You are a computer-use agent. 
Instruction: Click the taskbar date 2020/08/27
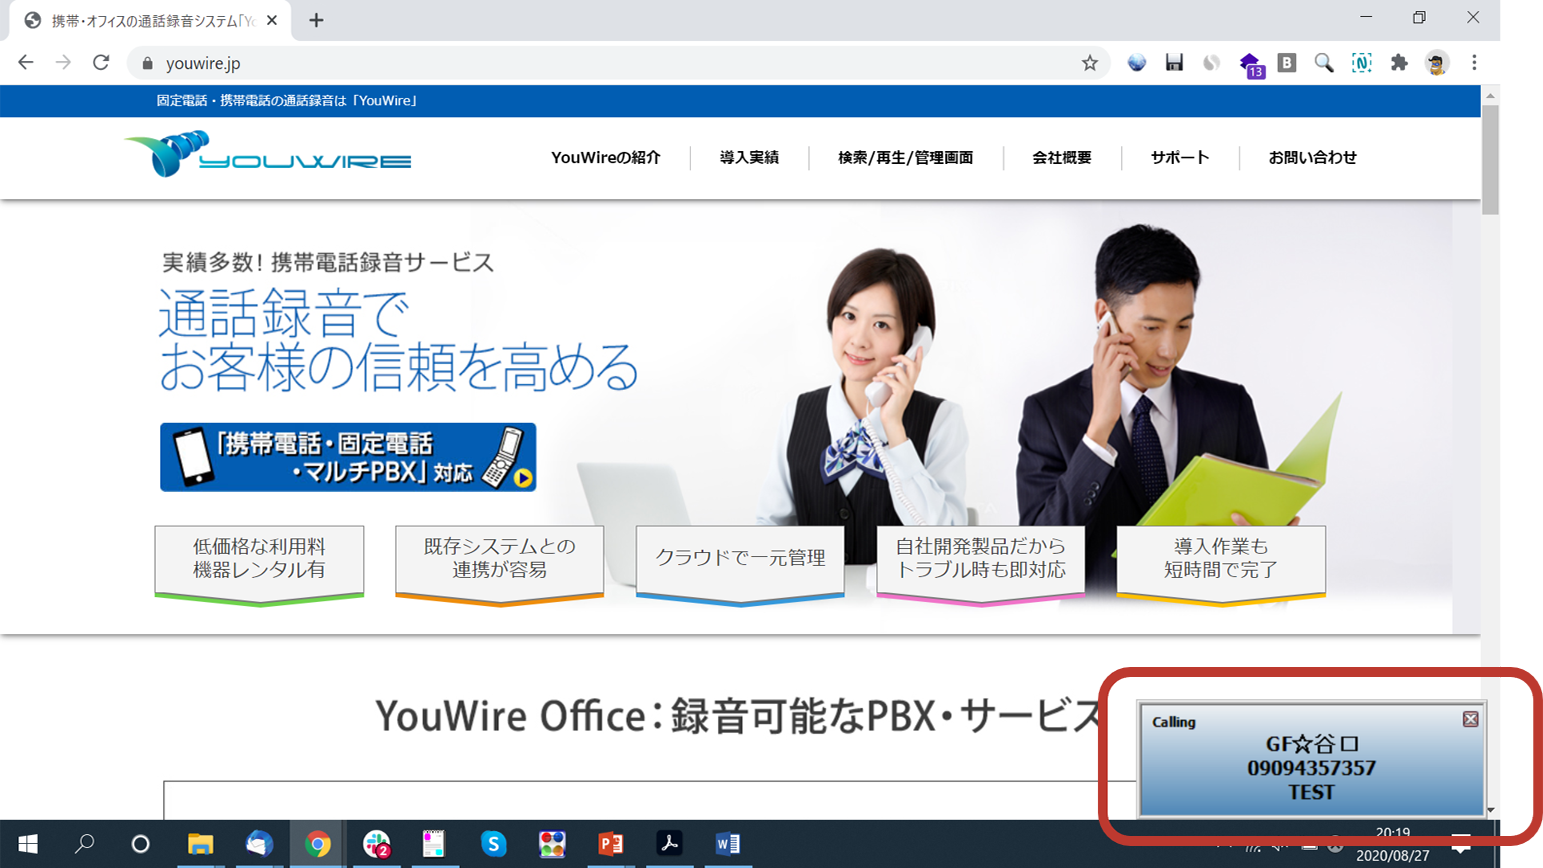pos(1393,856)
